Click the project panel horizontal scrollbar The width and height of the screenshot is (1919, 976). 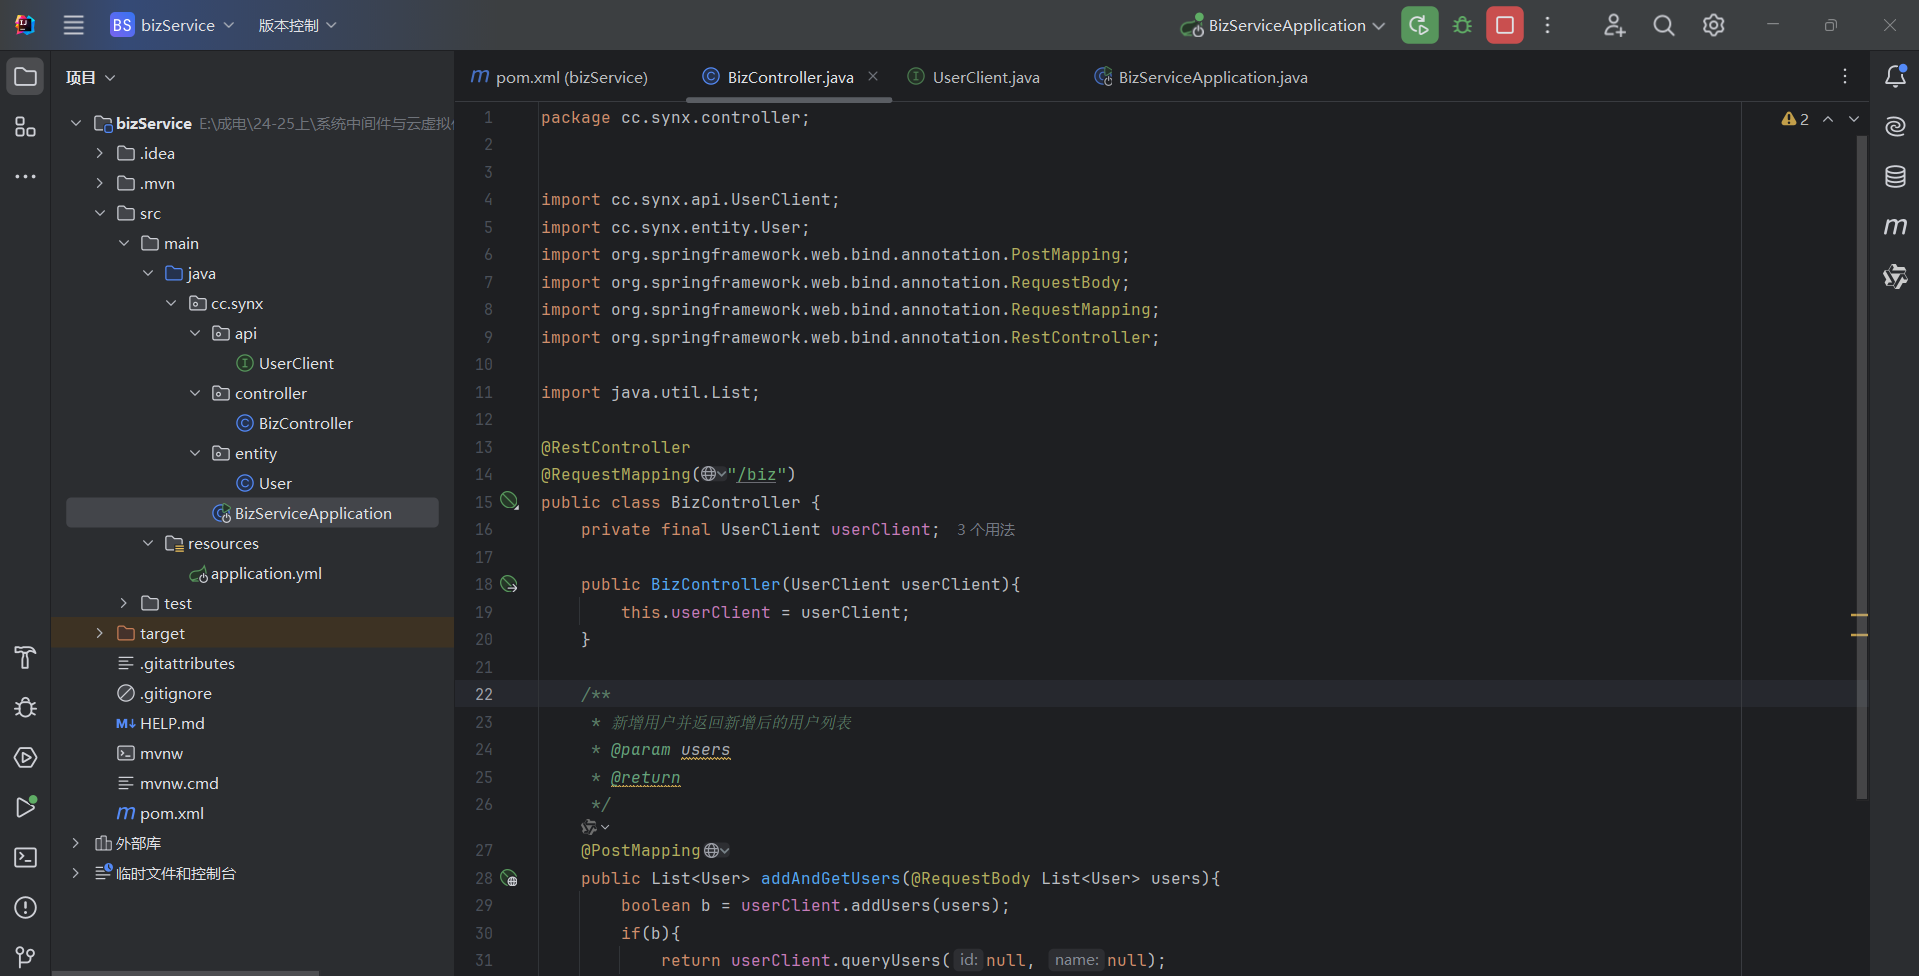[x=185, y=972]
